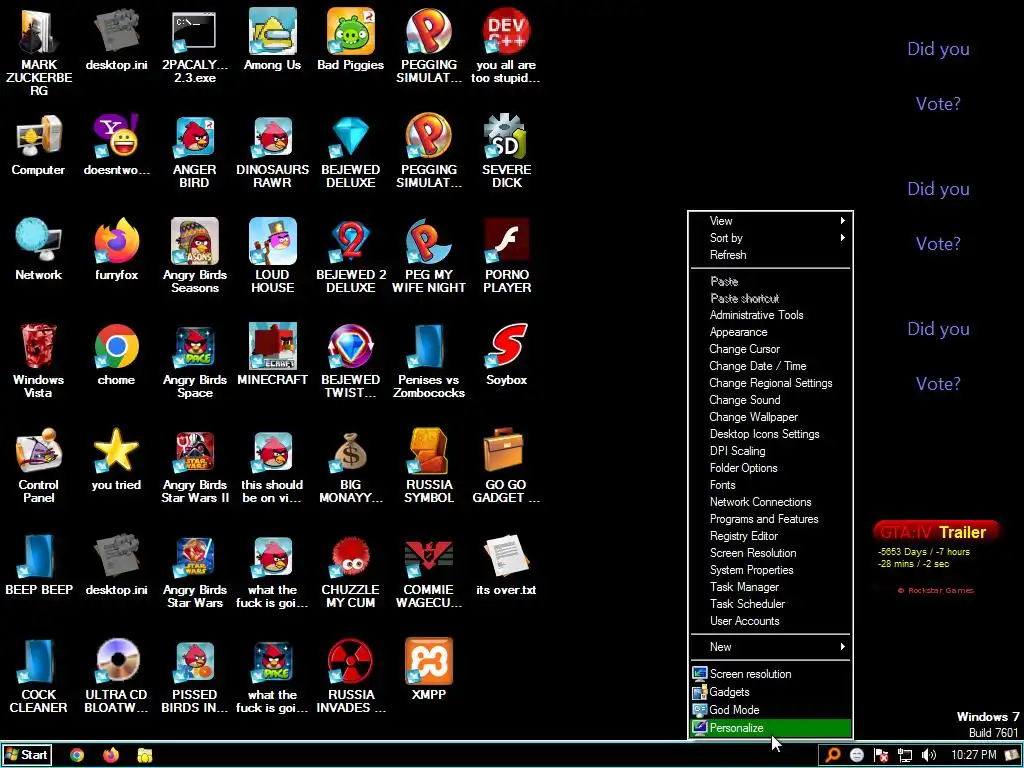
Task: Open Administrative Tools from context menu
Action: (x=771, y=315)
